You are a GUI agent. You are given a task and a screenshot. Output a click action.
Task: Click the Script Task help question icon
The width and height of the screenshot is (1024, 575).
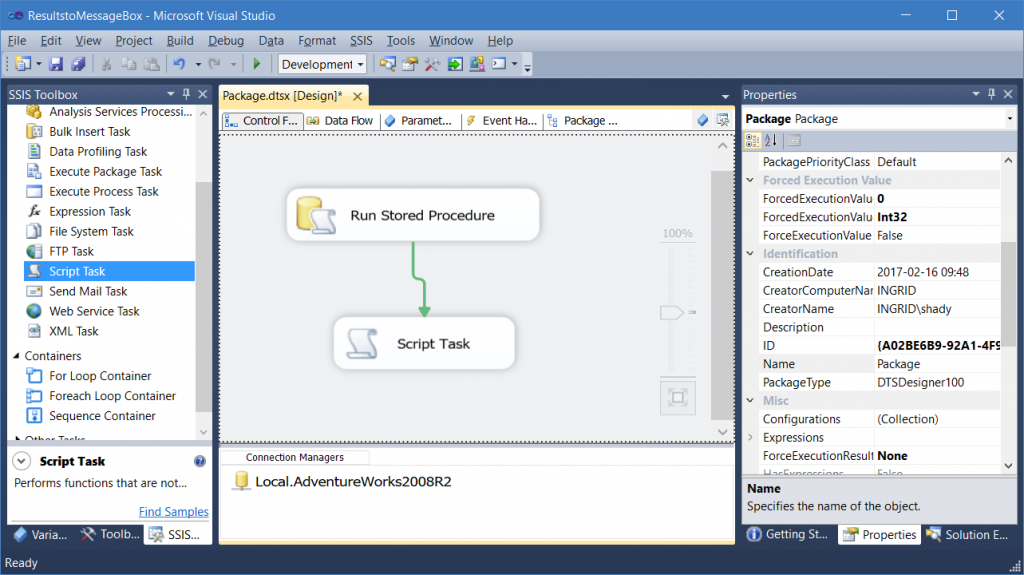[x=200, y=461]
